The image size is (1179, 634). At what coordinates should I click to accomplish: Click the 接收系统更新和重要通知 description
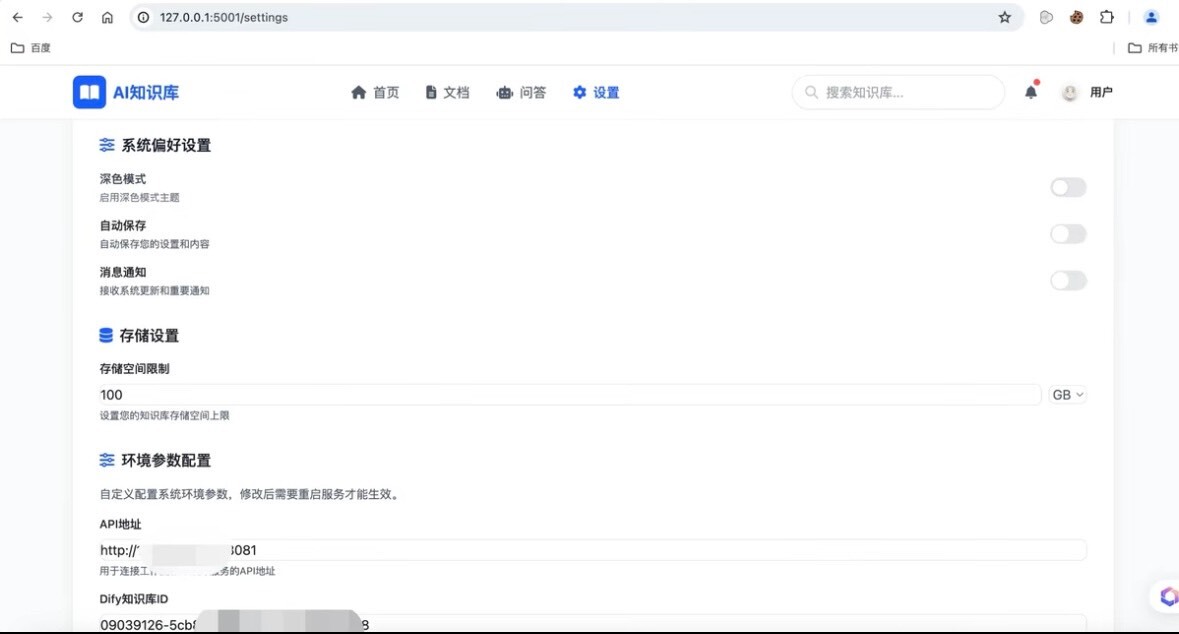(154, 291)
